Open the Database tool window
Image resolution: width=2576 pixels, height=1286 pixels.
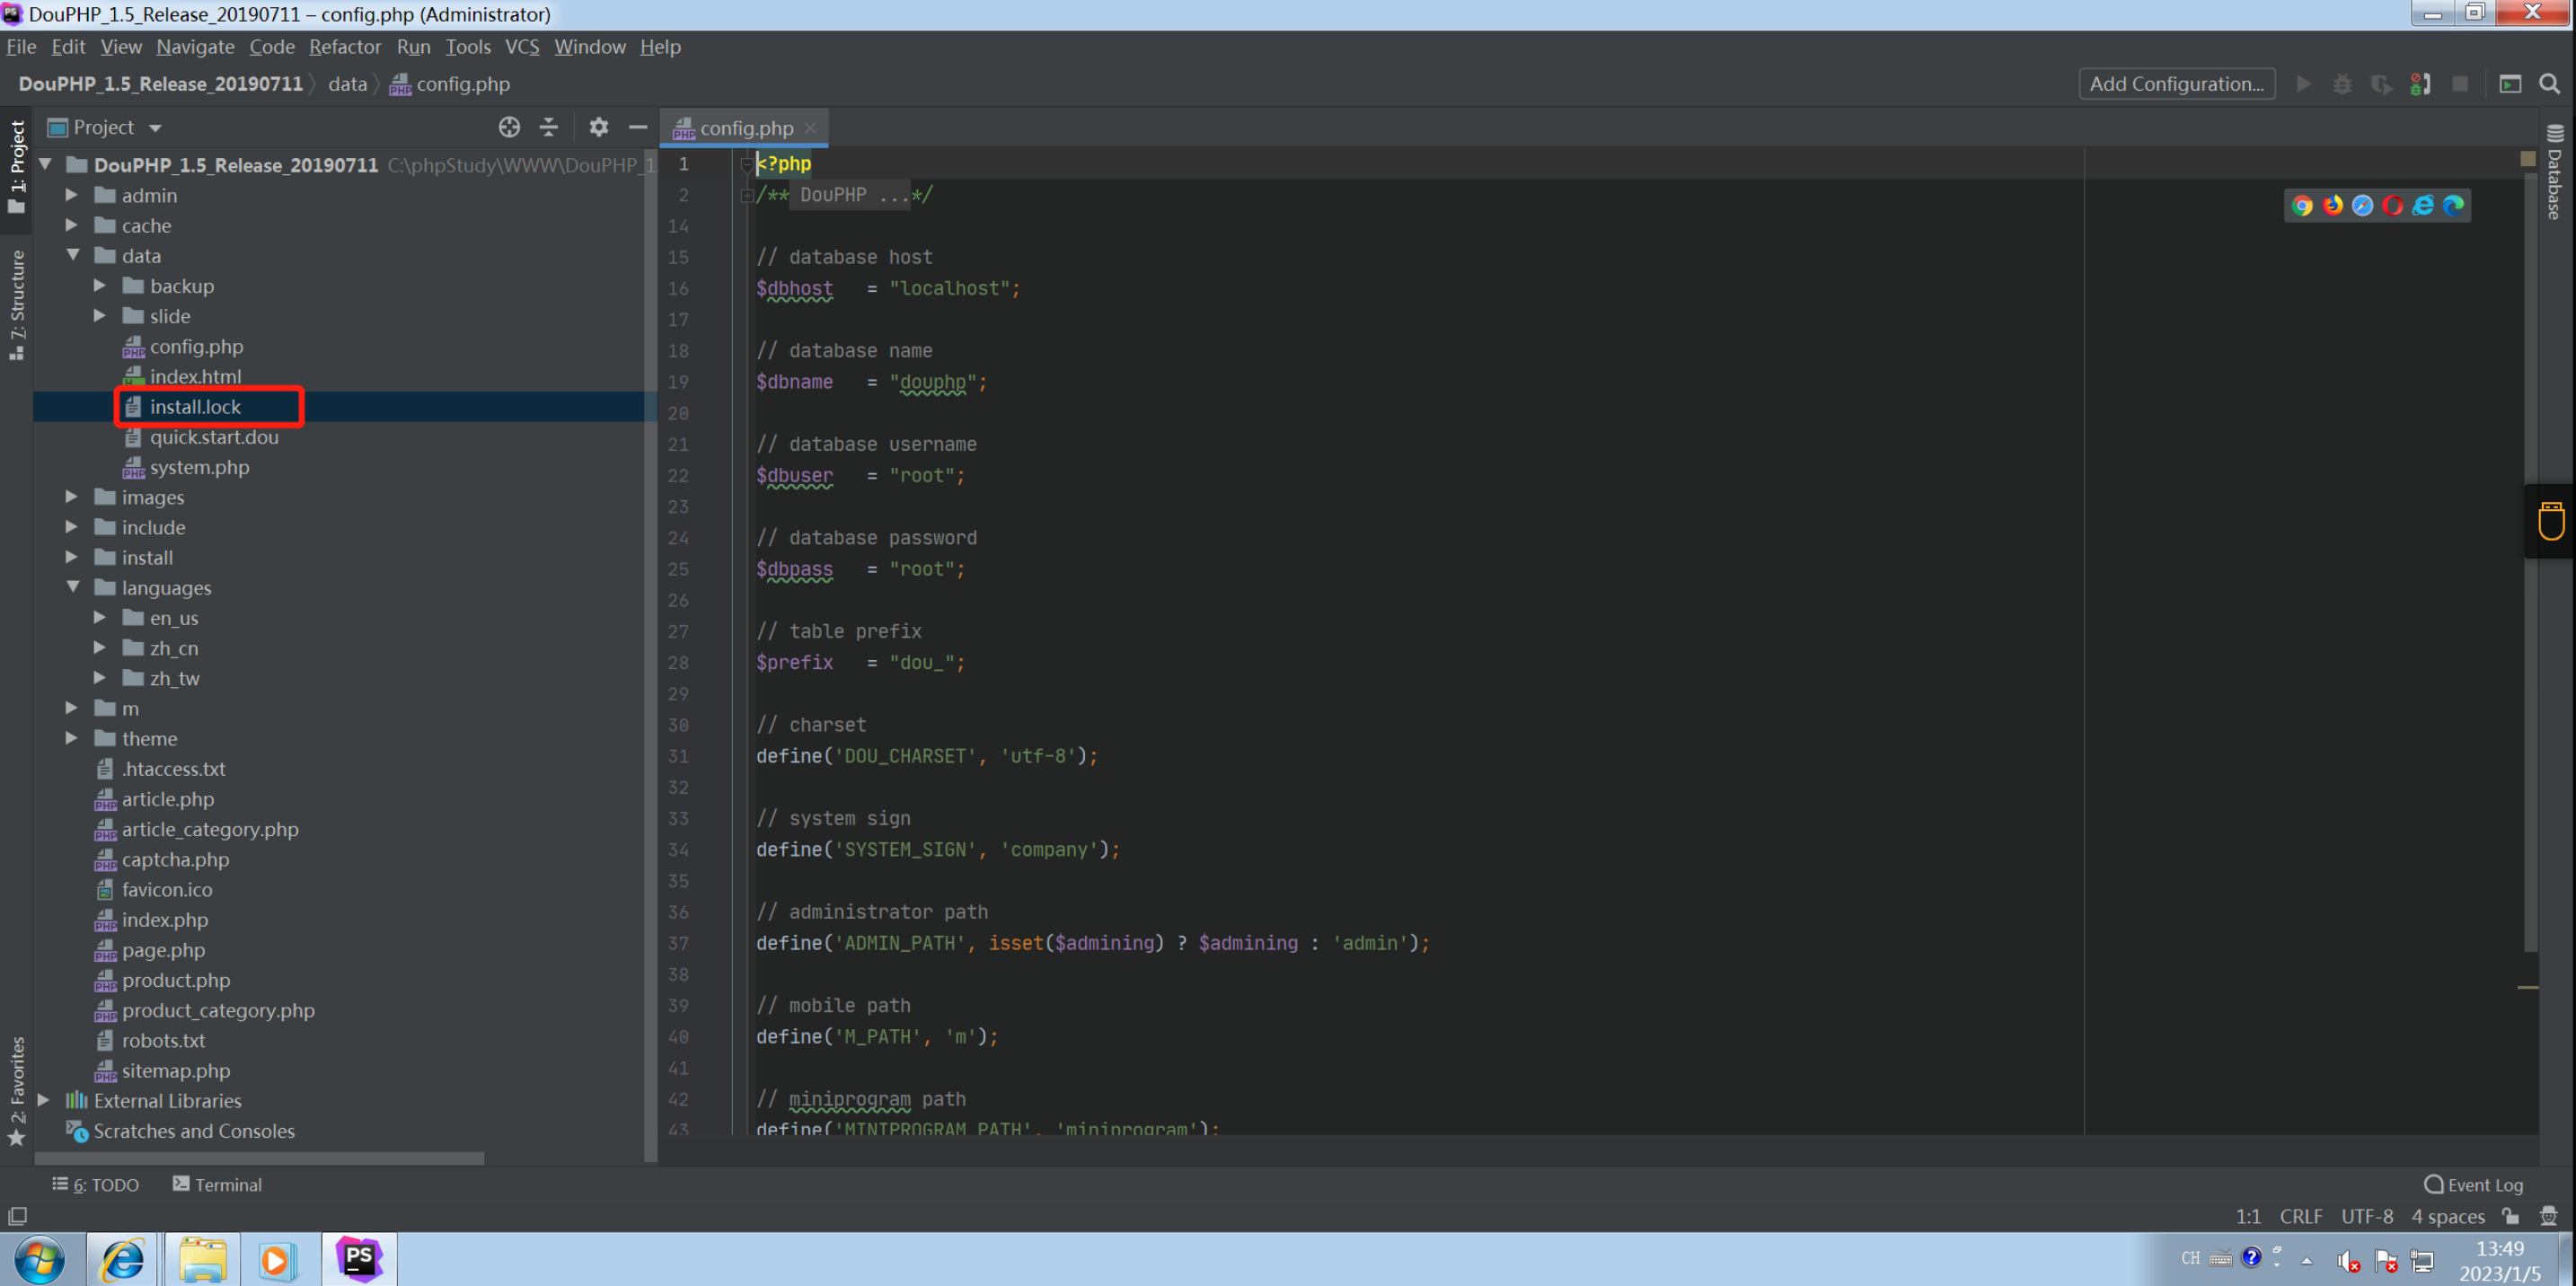click(2555, 171)
